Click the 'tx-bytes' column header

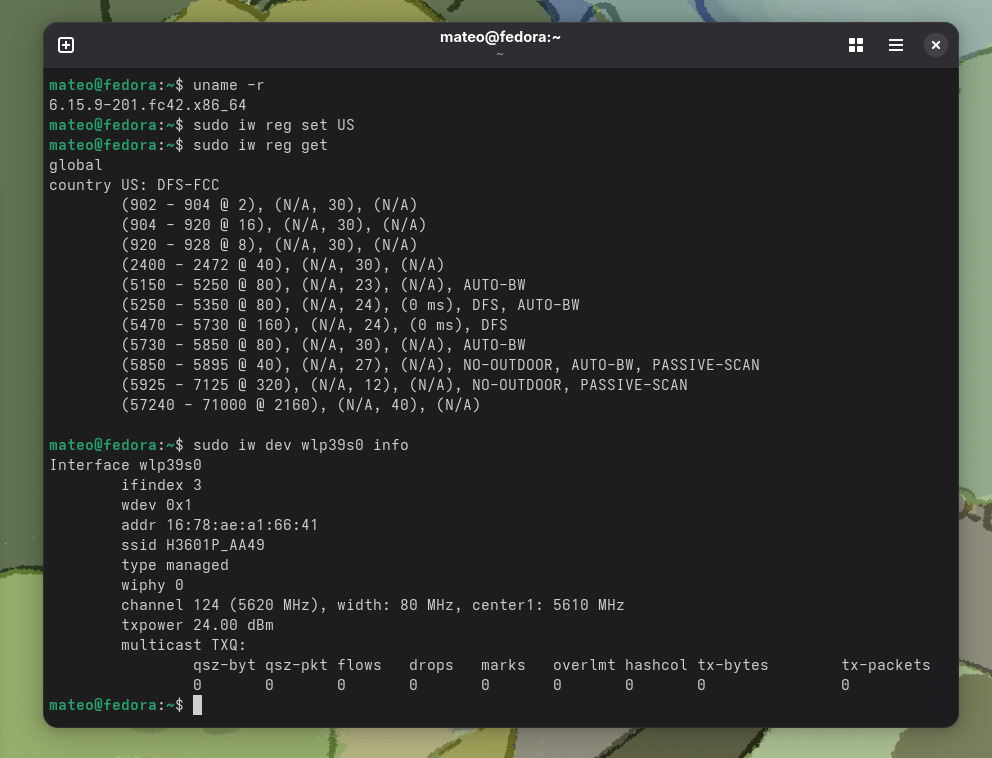pos(732,666)
